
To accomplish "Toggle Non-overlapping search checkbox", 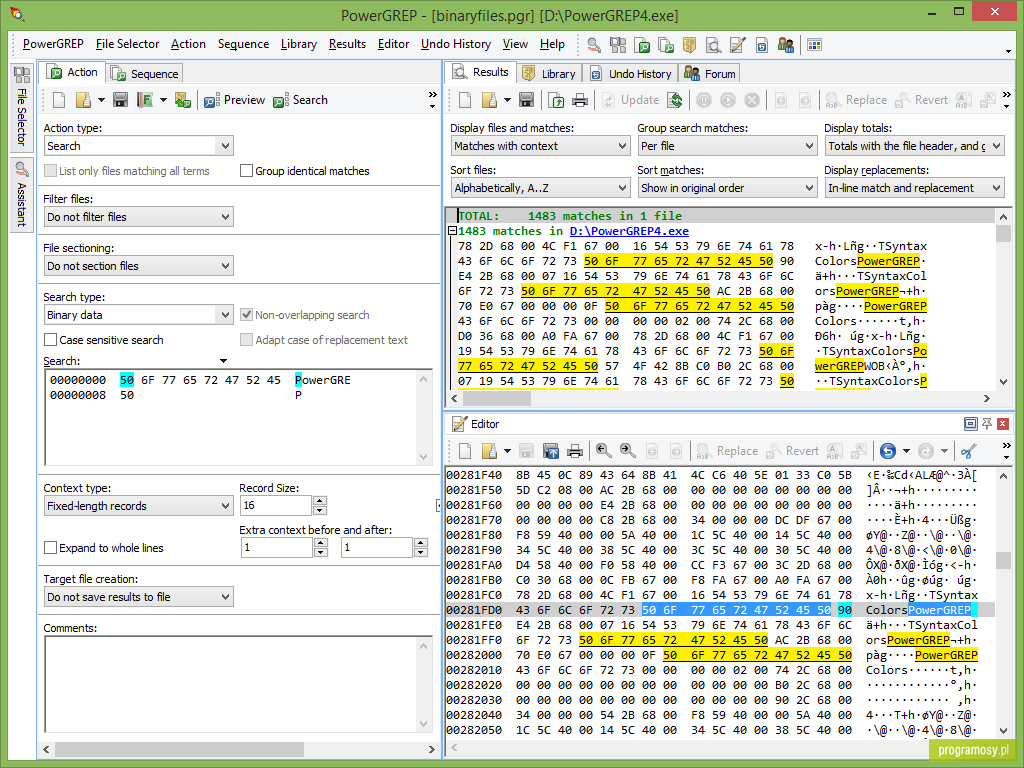I will coord(246,315).
